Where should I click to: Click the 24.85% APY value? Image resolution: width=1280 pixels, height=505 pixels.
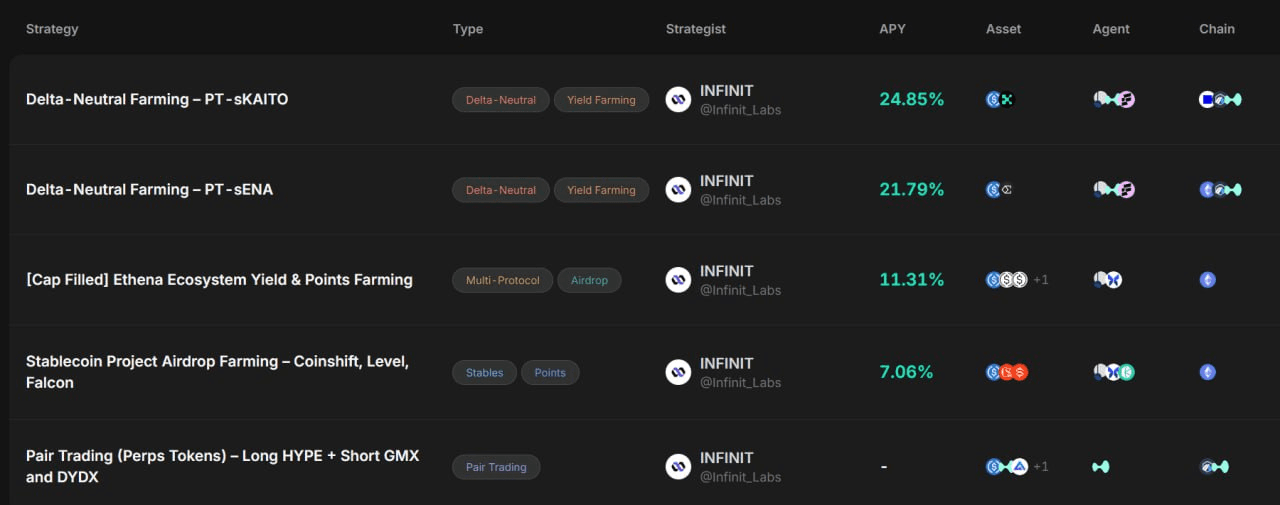click(x=912, y=99)
